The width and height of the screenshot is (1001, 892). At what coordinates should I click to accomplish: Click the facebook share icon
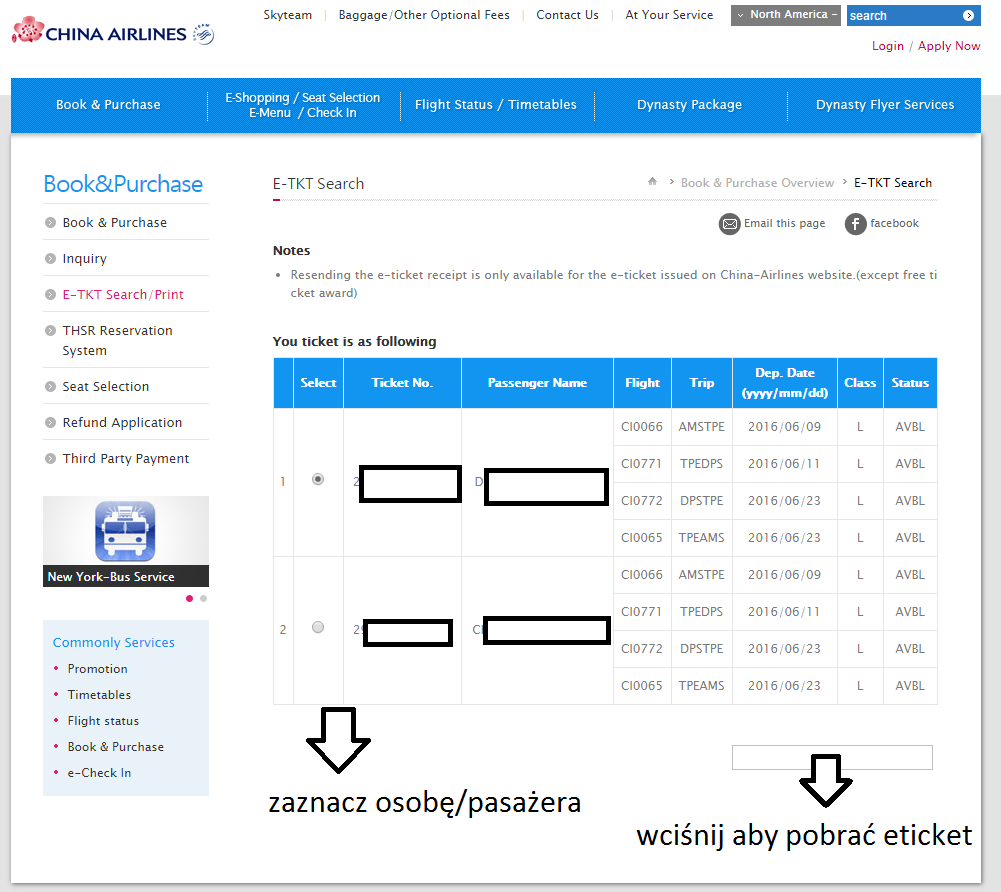855,224
